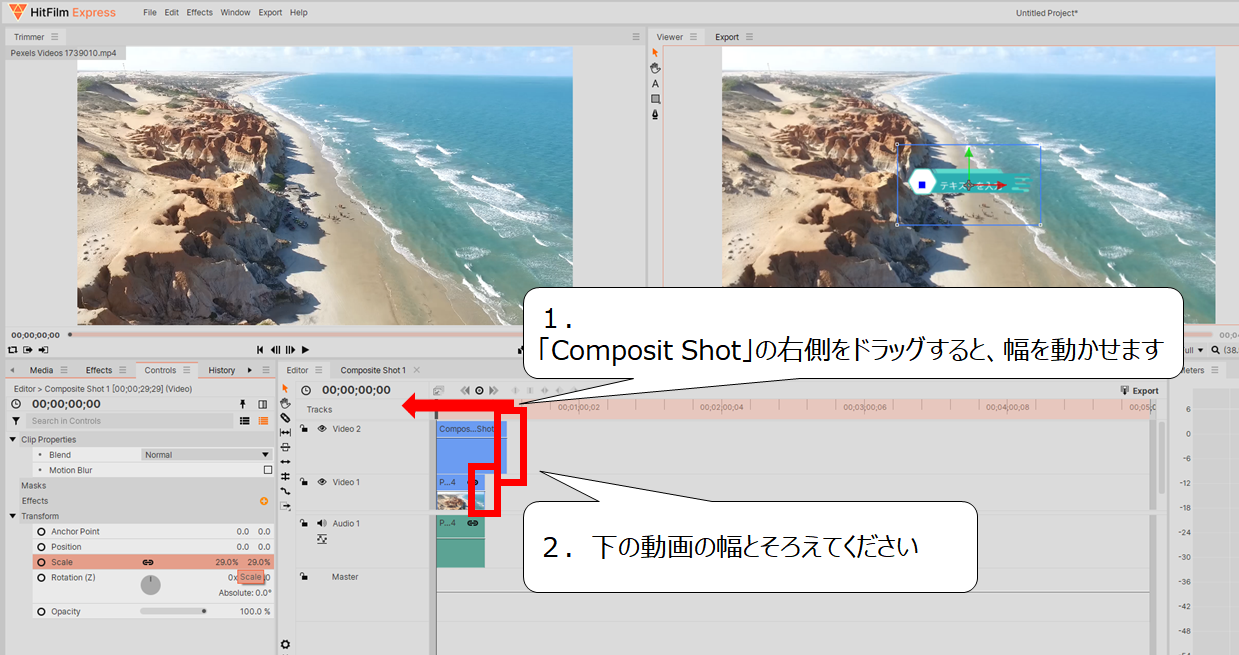Open the Viewer panel menu icon
The height and width of the screenshot is (655, 1239).
[693, 37]
